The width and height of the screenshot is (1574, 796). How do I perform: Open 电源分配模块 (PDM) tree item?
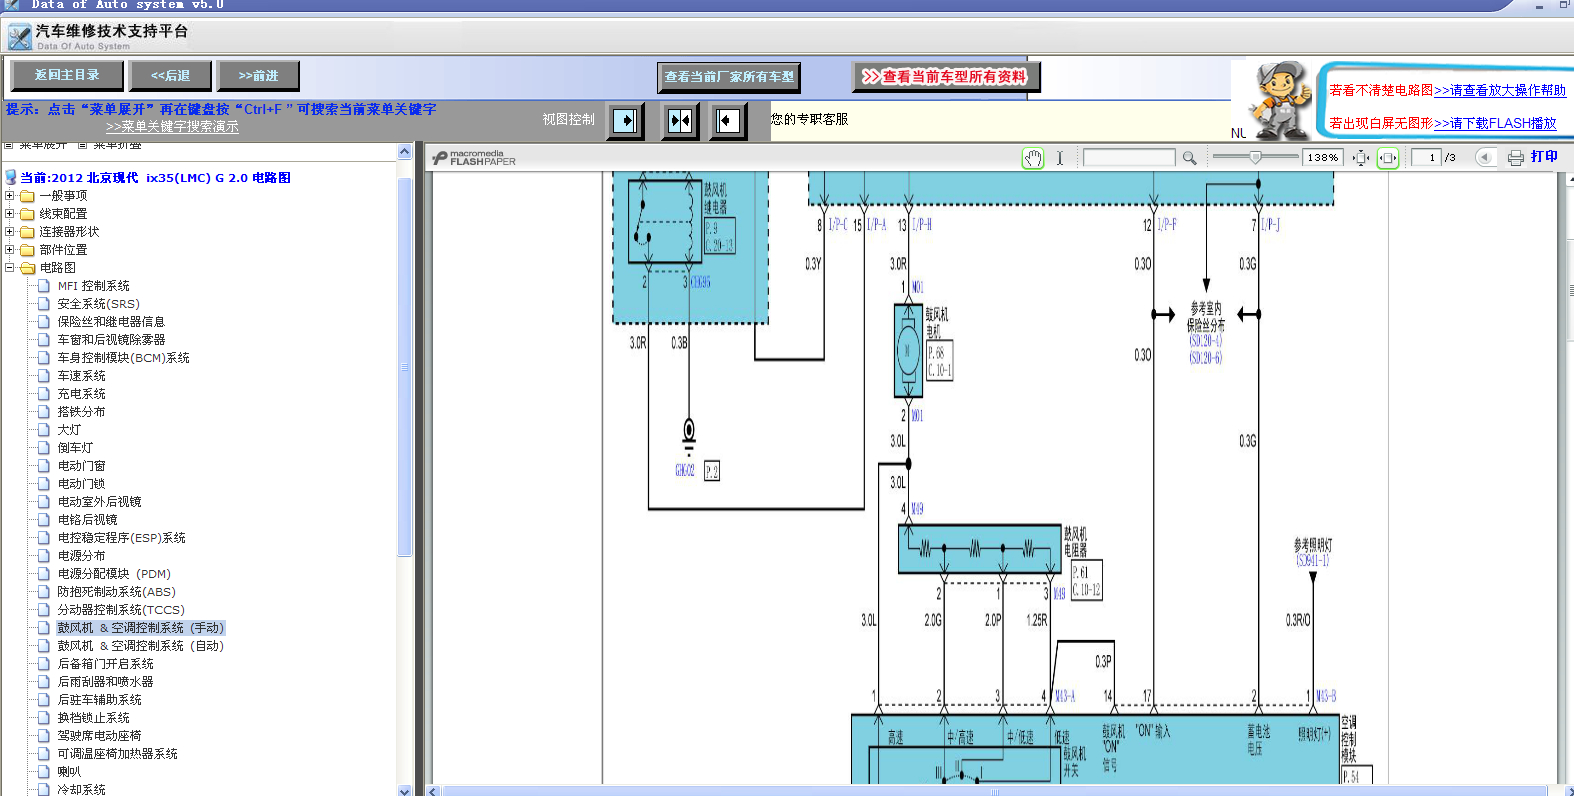[114, 574]
